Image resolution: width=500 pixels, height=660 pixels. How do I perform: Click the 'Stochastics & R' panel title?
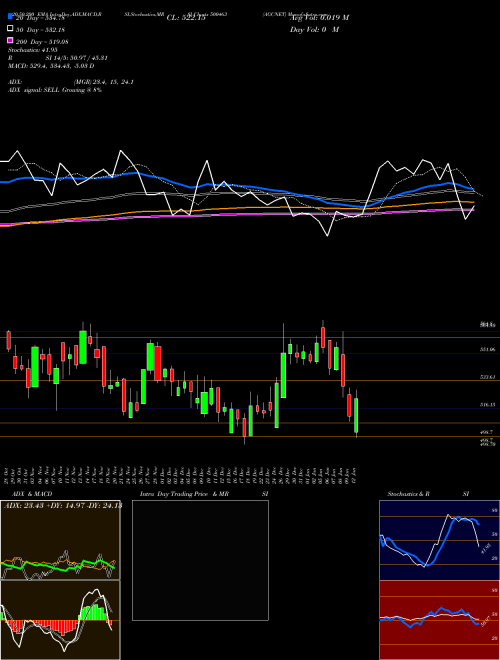pyautogui.click(x=408, y=494)
